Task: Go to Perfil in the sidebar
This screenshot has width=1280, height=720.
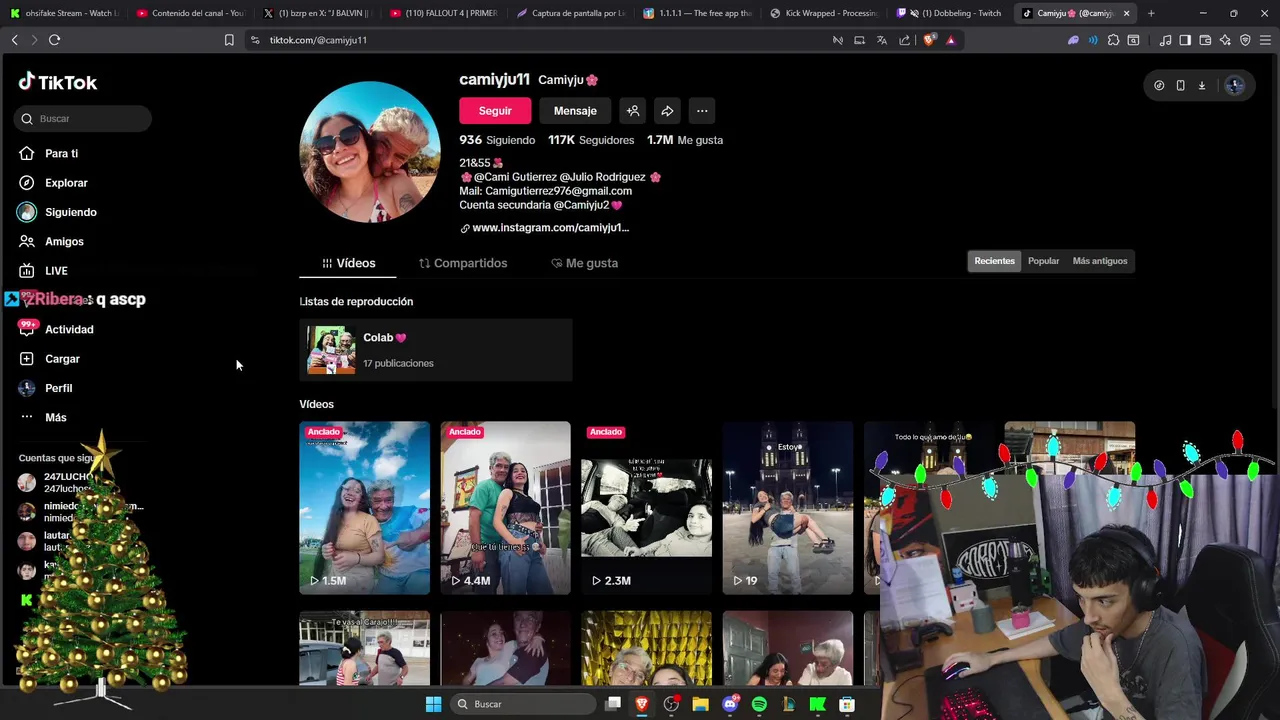Action: 45,388
